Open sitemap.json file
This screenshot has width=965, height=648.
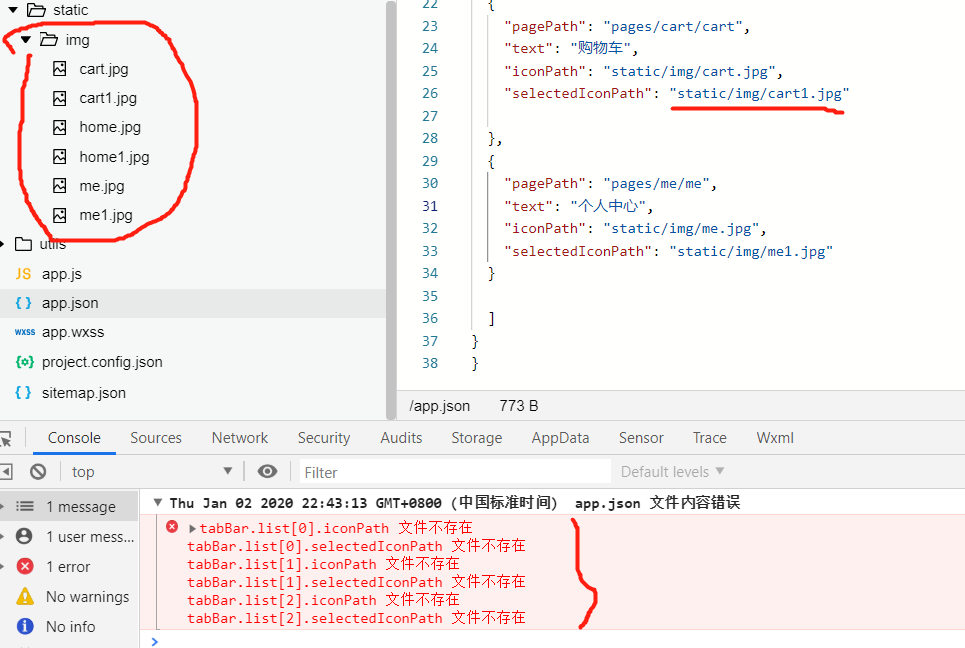point(84,393)
